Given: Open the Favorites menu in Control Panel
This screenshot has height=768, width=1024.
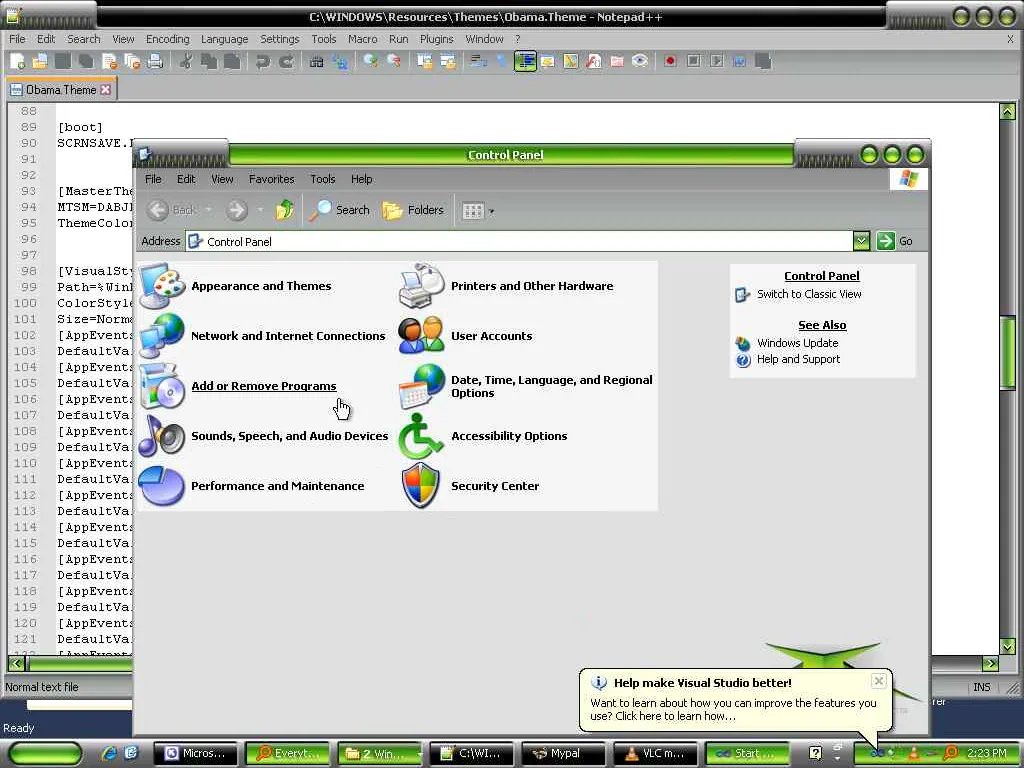Looking at the screenshot, I should [x=272, y=179].
